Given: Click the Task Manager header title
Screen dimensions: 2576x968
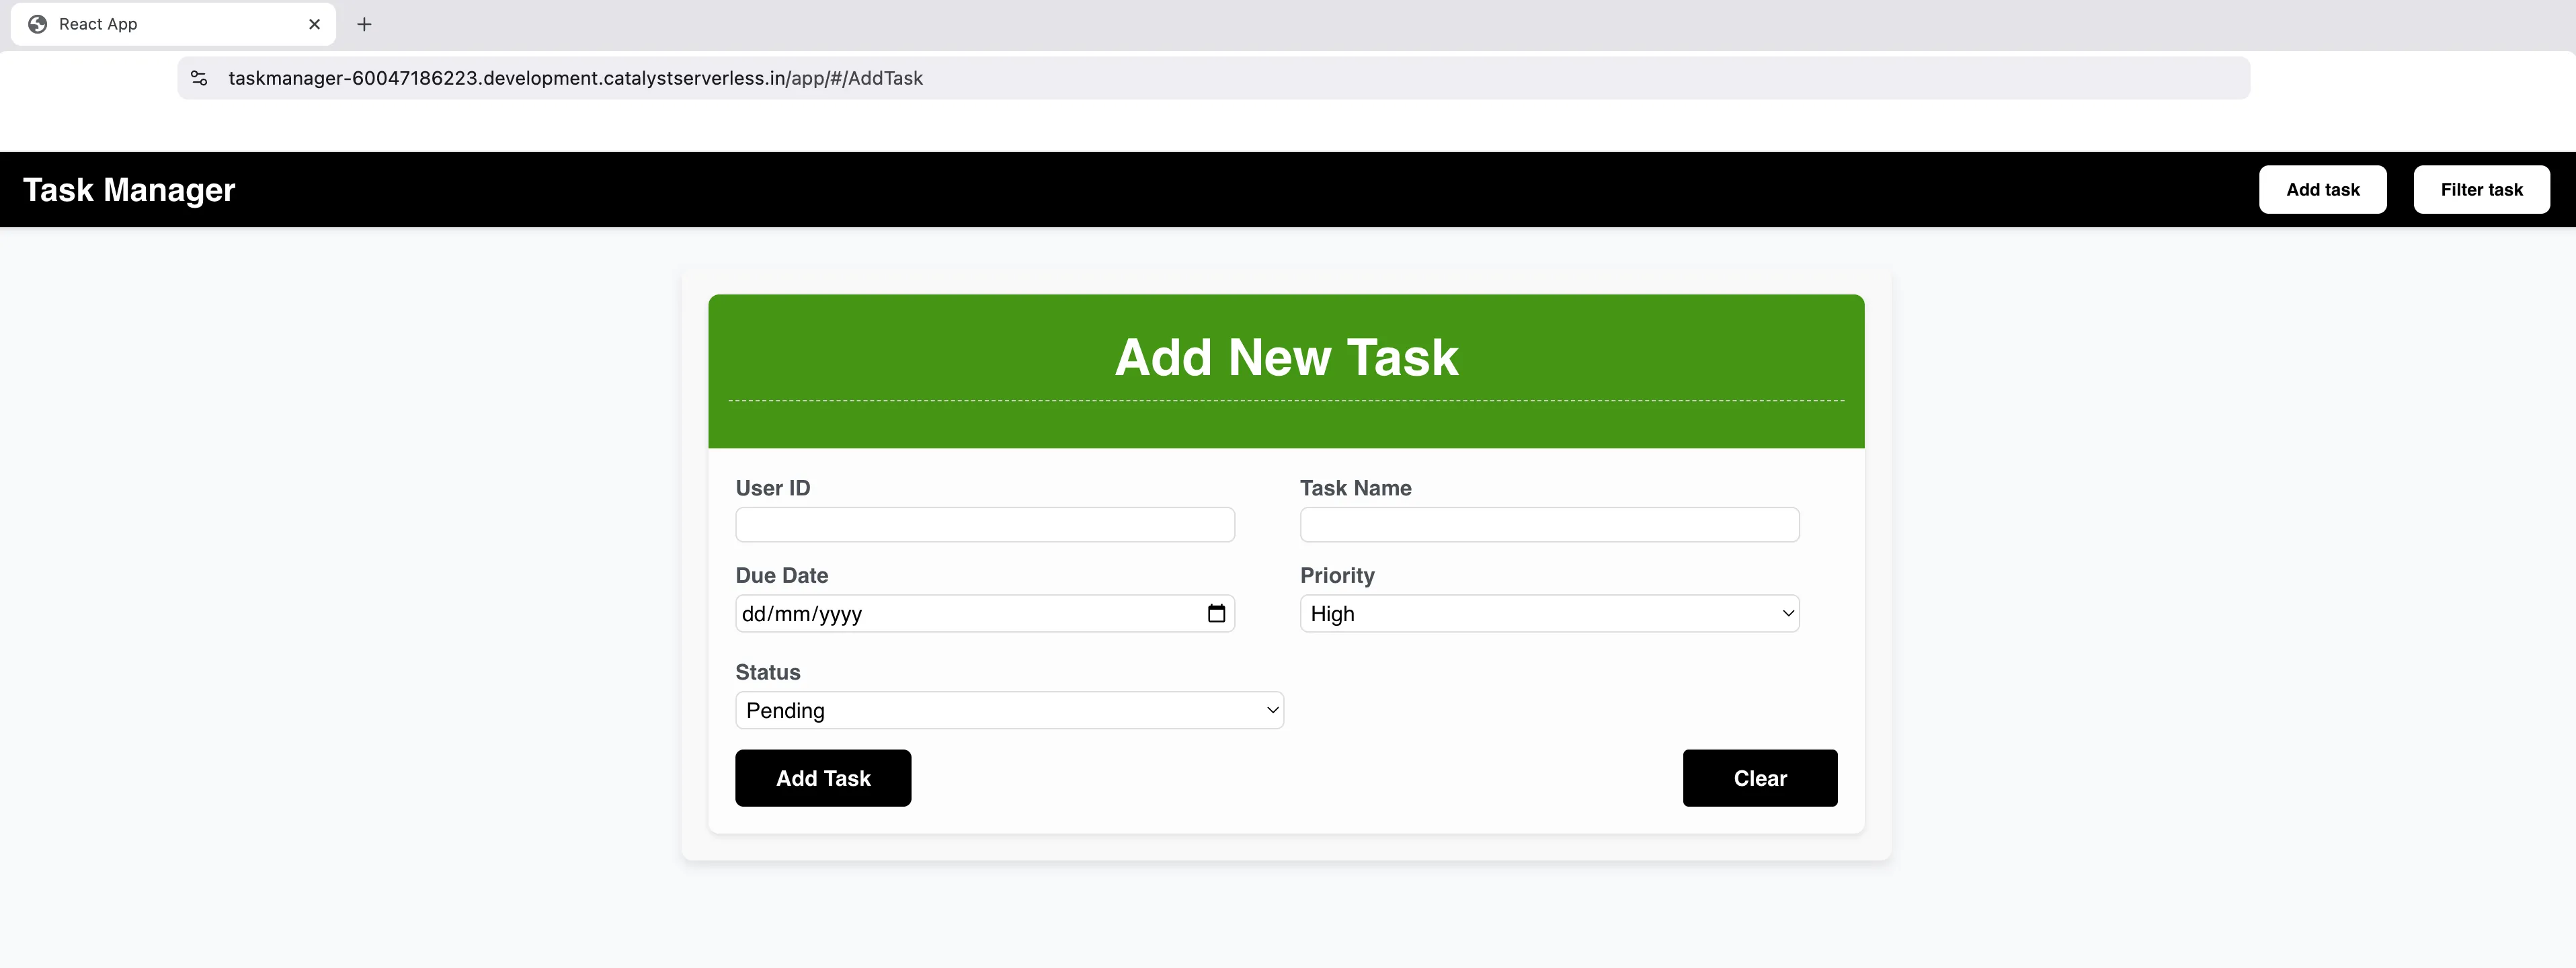Looking at the screenshot, I should pyautogui.click(x=129, y=190).
